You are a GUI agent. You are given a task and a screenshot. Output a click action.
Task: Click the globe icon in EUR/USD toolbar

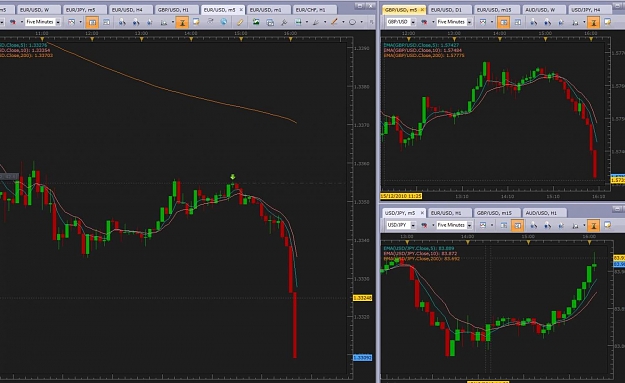224,22
